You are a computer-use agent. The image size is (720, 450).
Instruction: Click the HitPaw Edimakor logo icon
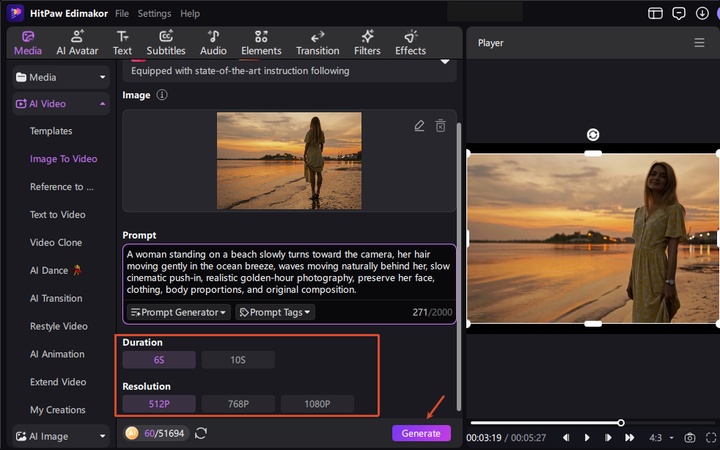pyautogui.click(x=15, y=13)
